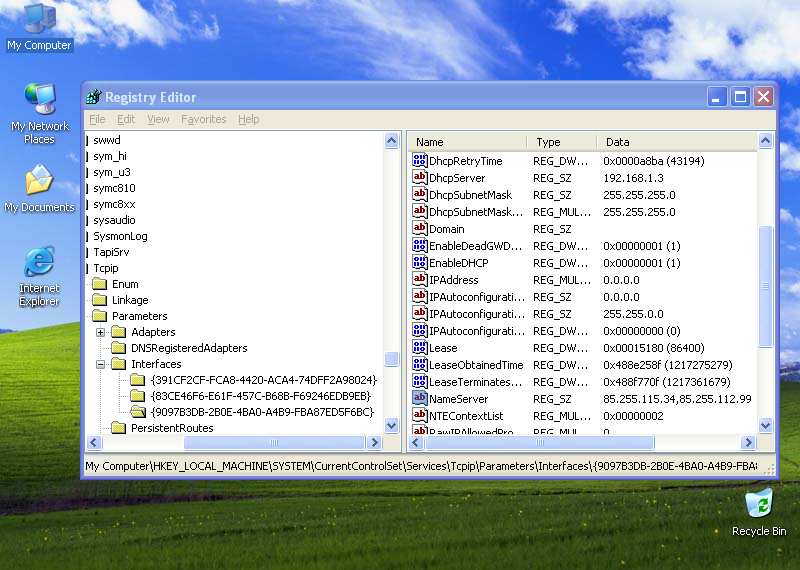800x570 pixels.
Task: Collapse the Interfaces tree node
Action: [x=101, y=364]
